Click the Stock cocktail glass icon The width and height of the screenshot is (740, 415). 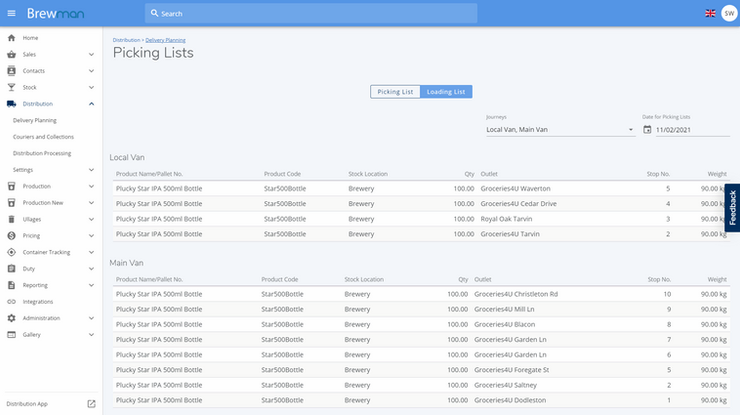click(x=11, y=87)
